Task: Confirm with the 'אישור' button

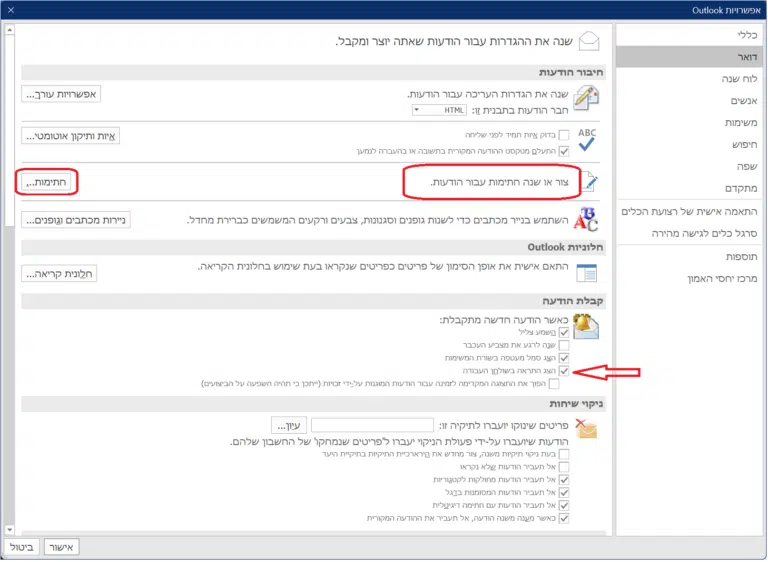Action: (x=61, y=547)
